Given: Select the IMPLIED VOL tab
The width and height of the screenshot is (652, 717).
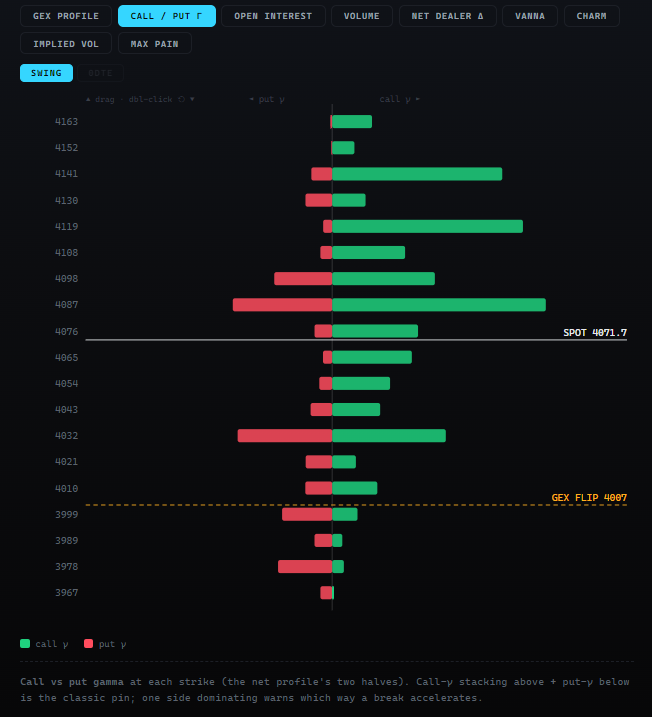Looking at the screenshot, I should [66, 43].
